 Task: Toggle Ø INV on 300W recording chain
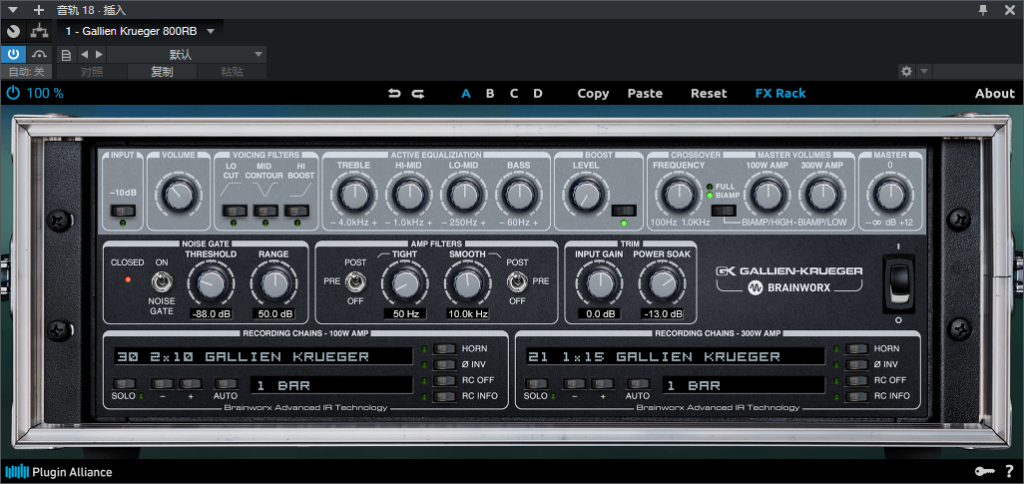tap(857, 364)
